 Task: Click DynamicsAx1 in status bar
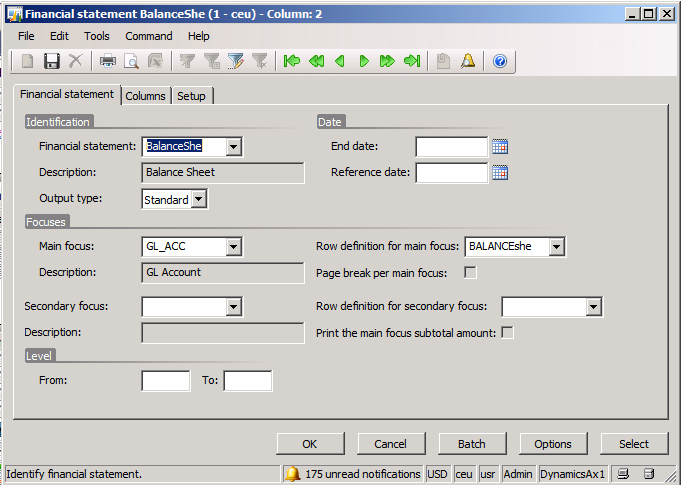pyautogui.click(x=572, y=474)
